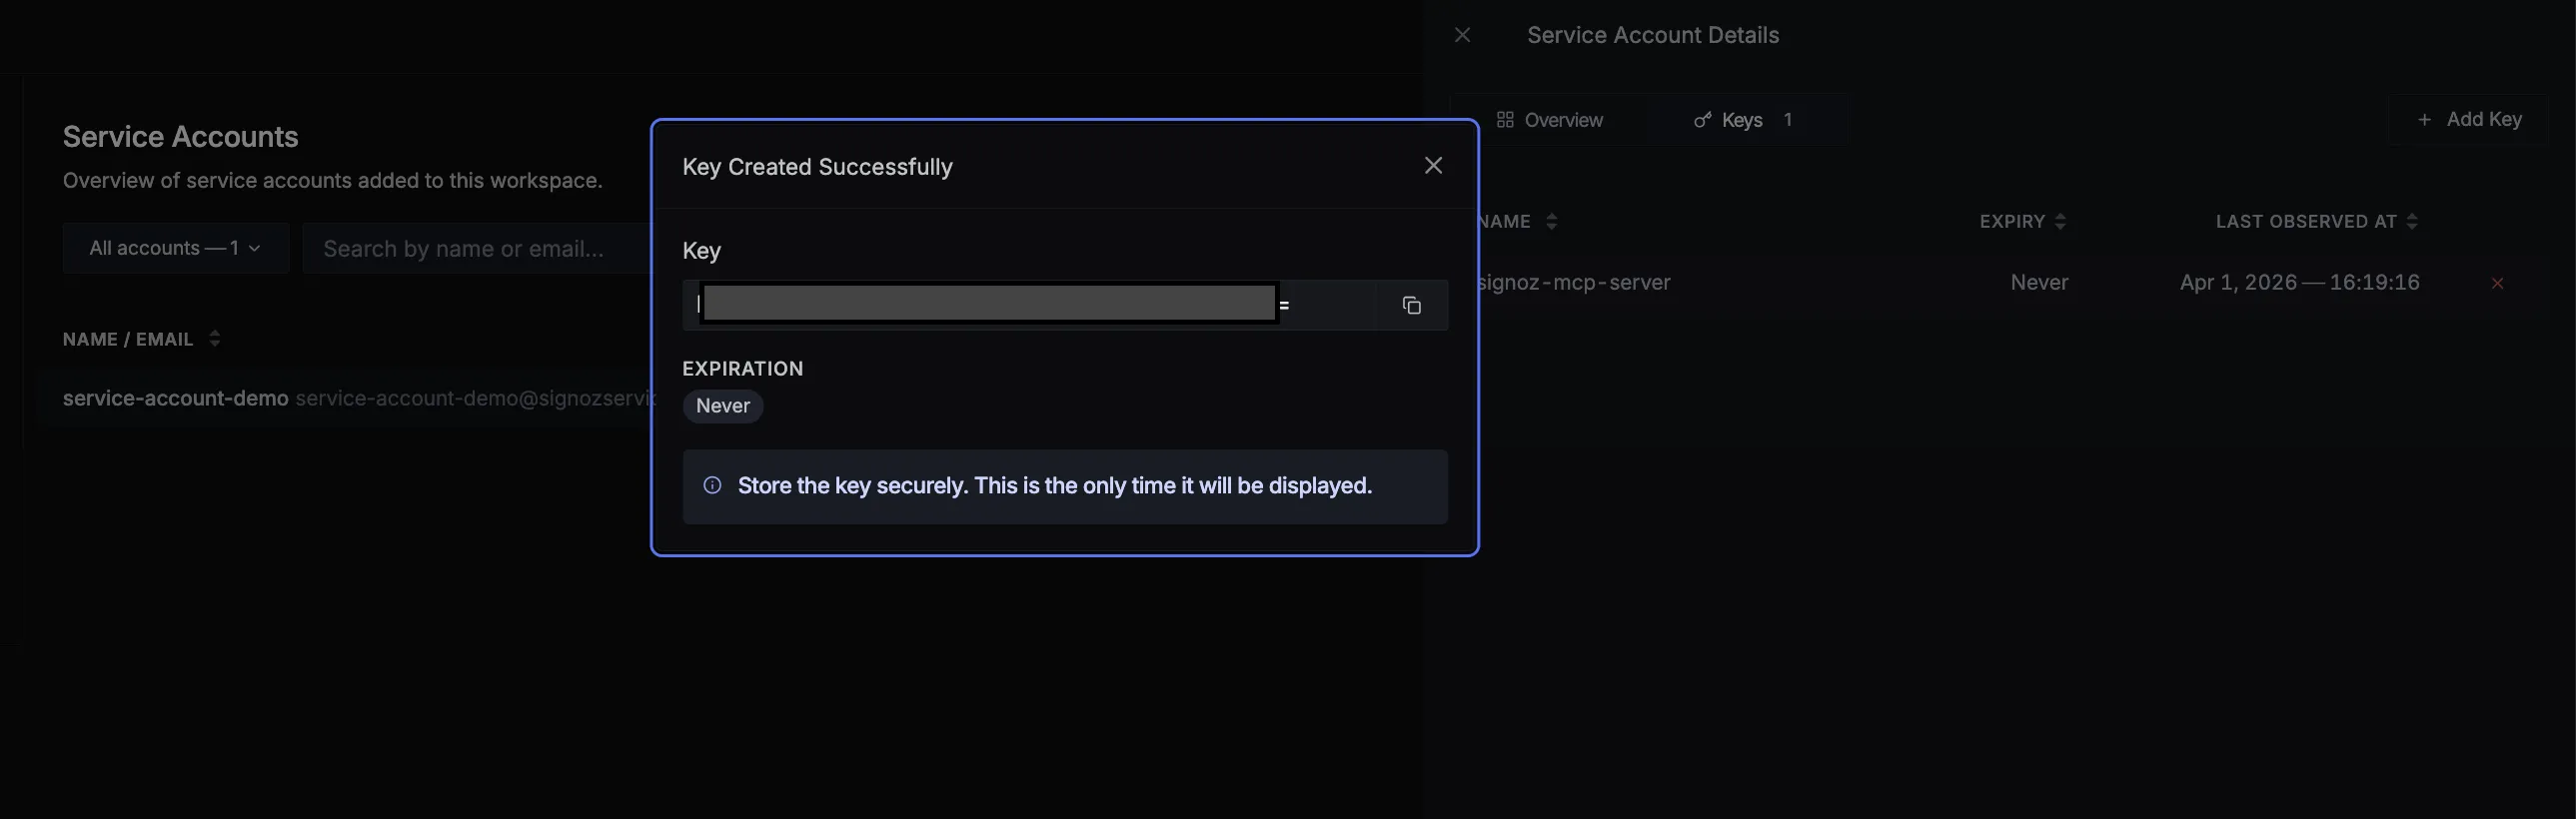The image size is (2576, 819).
Task: Click the info icon in the notice
Action: (x=712, y=486)
